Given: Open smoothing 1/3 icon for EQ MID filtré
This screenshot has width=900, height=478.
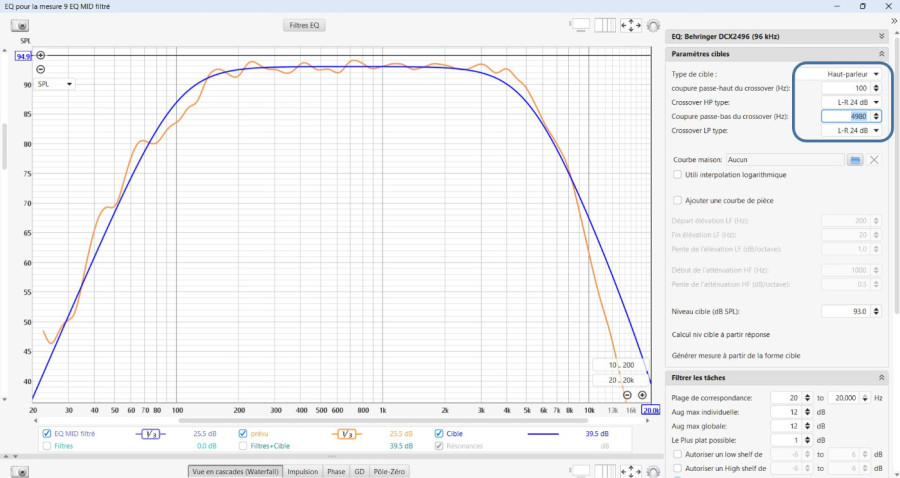Looking at the screenshot, I should [150, 434].
